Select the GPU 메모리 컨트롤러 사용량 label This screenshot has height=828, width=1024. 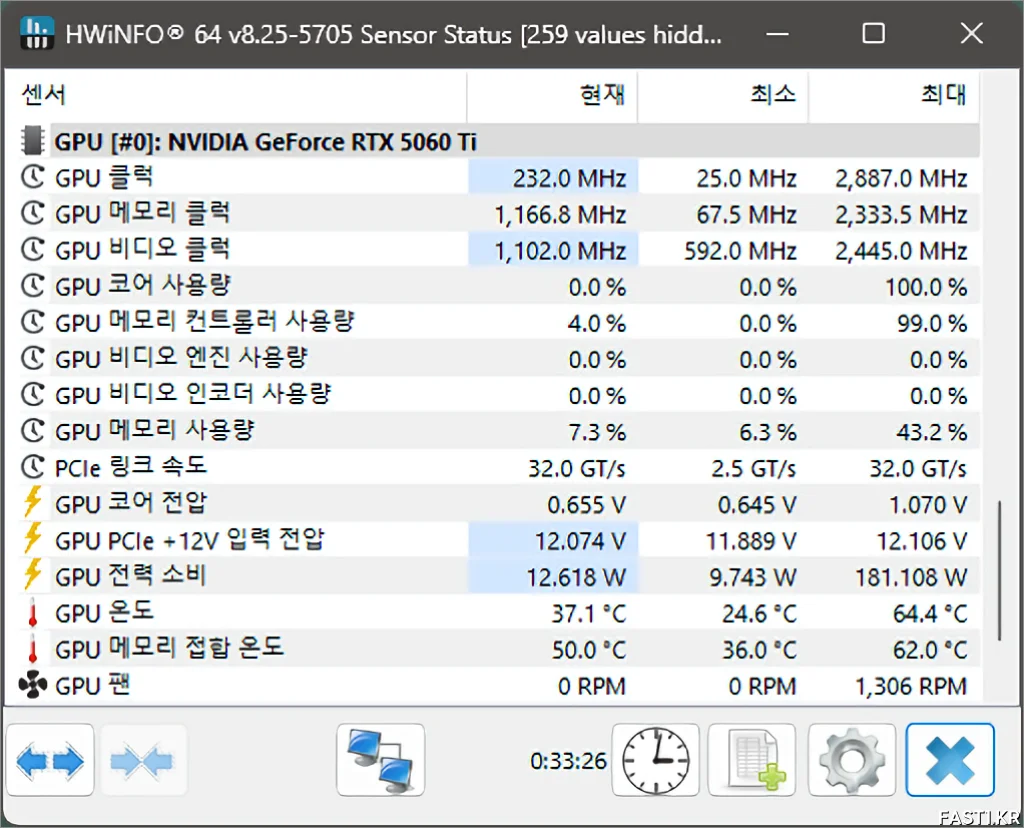(204, 323)
